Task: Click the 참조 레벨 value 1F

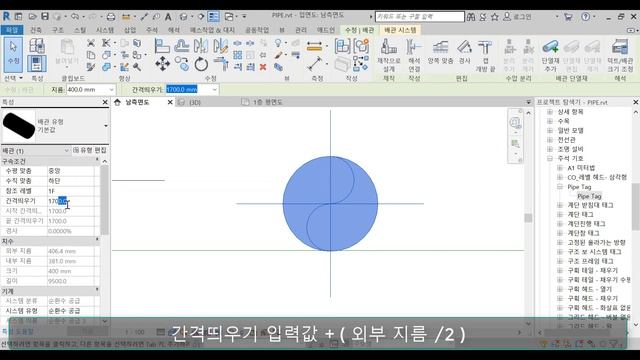Action: coord(70,191)
